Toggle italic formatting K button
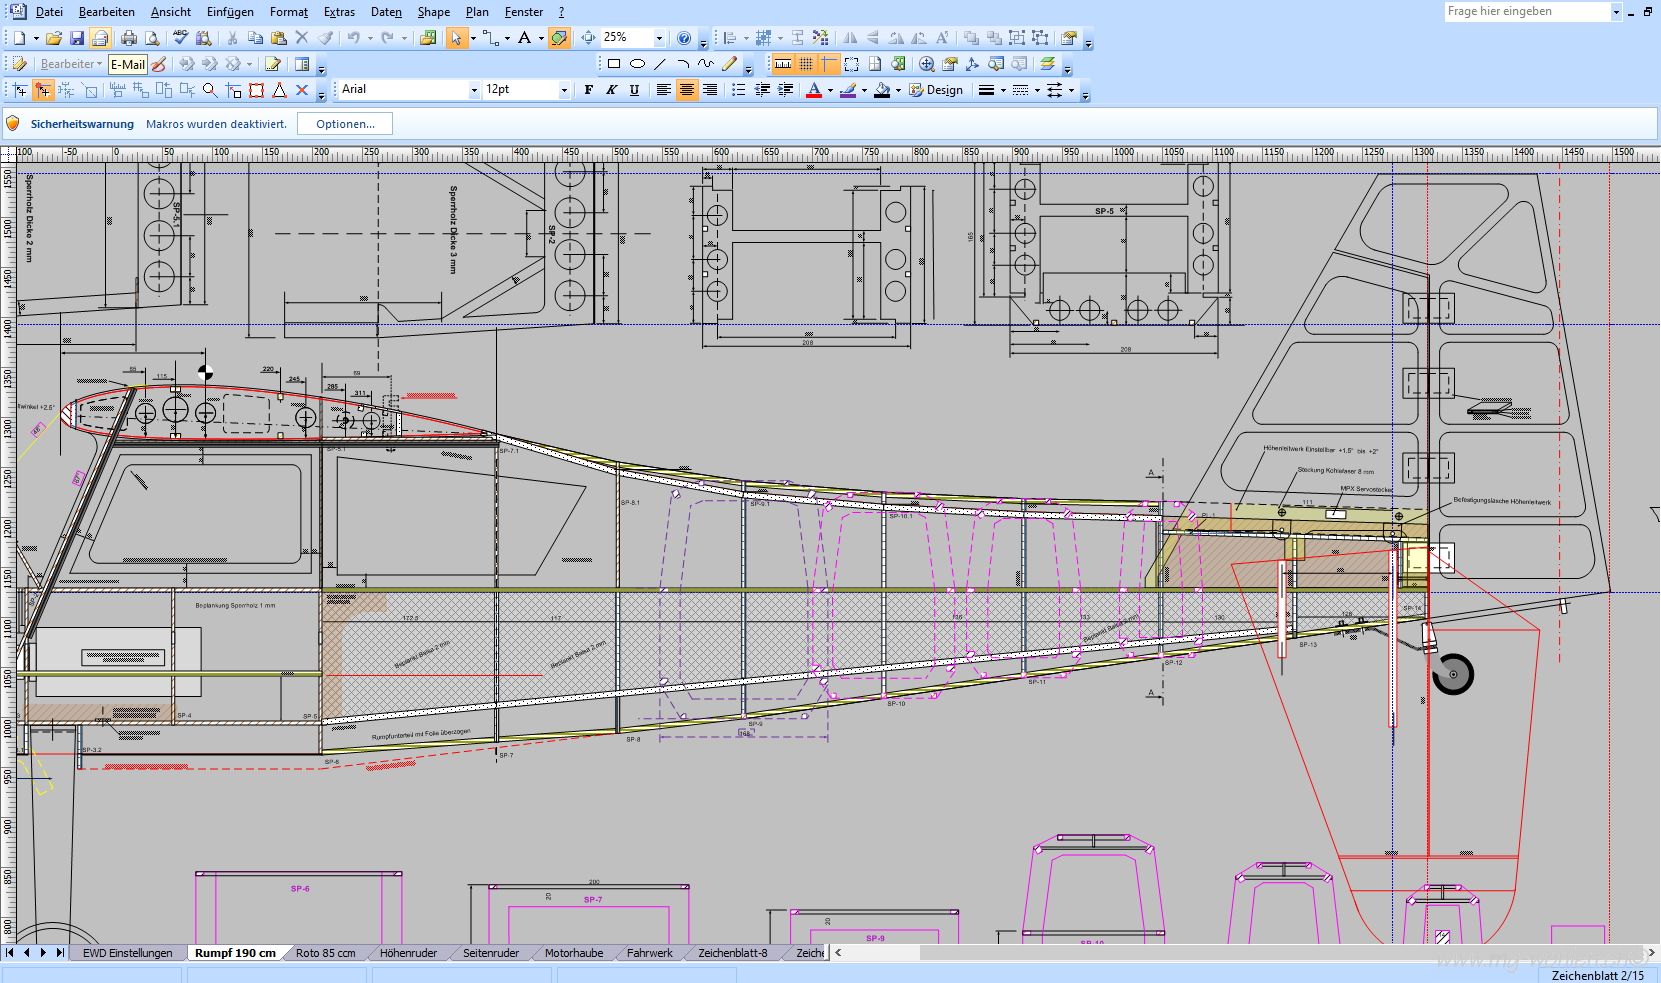This screenshot has height=983, width=1661. click(x=611, y=90)
